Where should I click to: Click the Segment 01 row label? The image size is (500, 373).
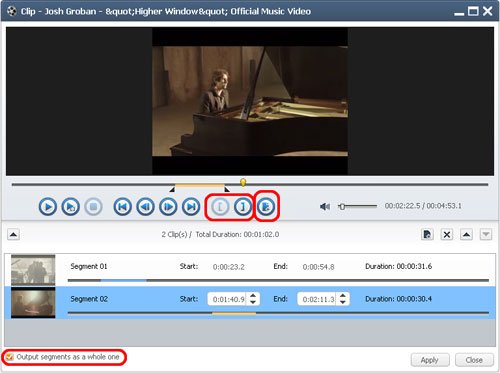click(x=89, y=266)
